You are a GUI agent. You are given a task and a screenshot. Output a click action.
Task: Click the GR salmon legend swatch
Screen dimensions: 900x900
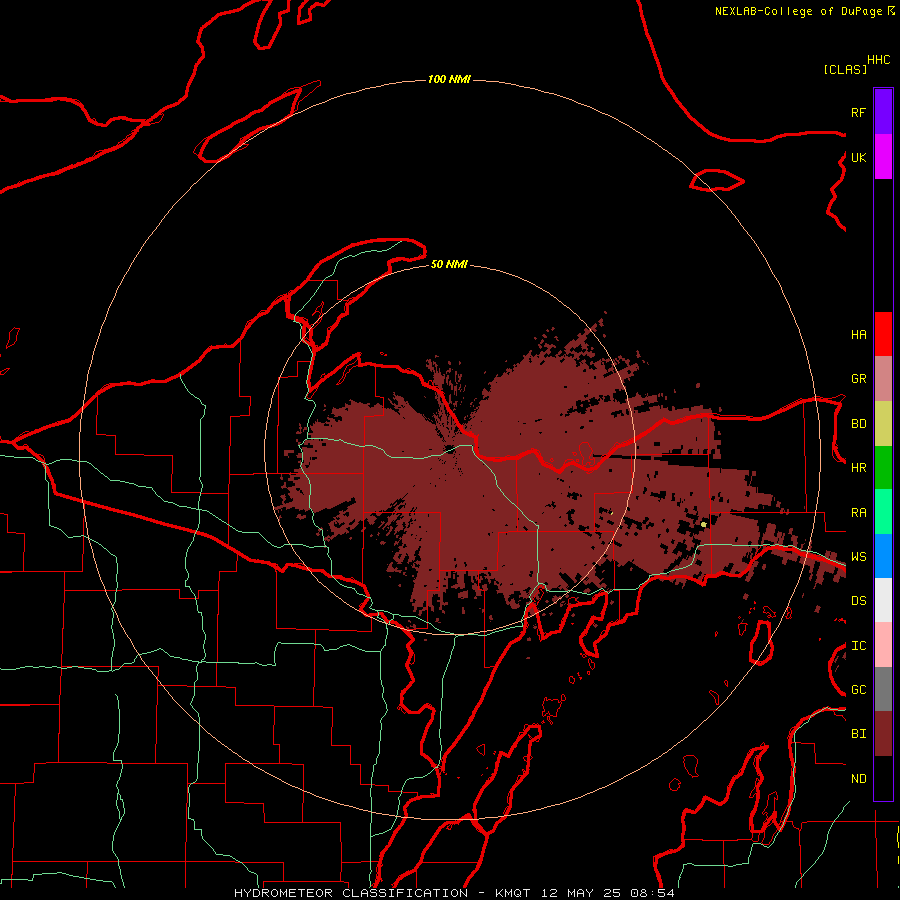[x=883, y=379]
